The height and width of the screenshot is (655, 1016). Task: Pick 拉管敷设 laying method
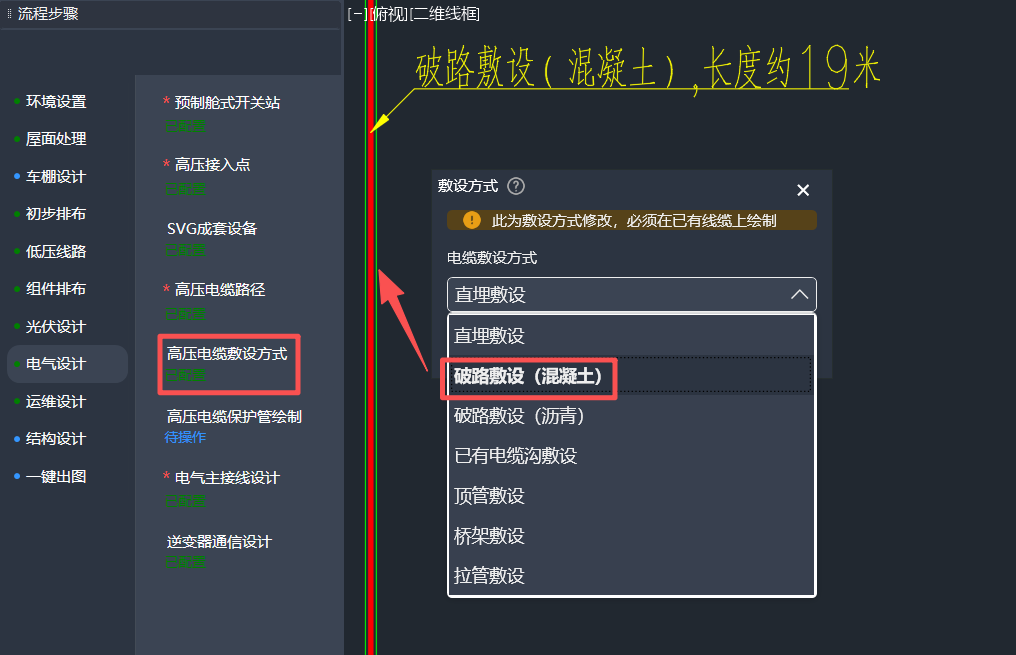tap(489, 576)
